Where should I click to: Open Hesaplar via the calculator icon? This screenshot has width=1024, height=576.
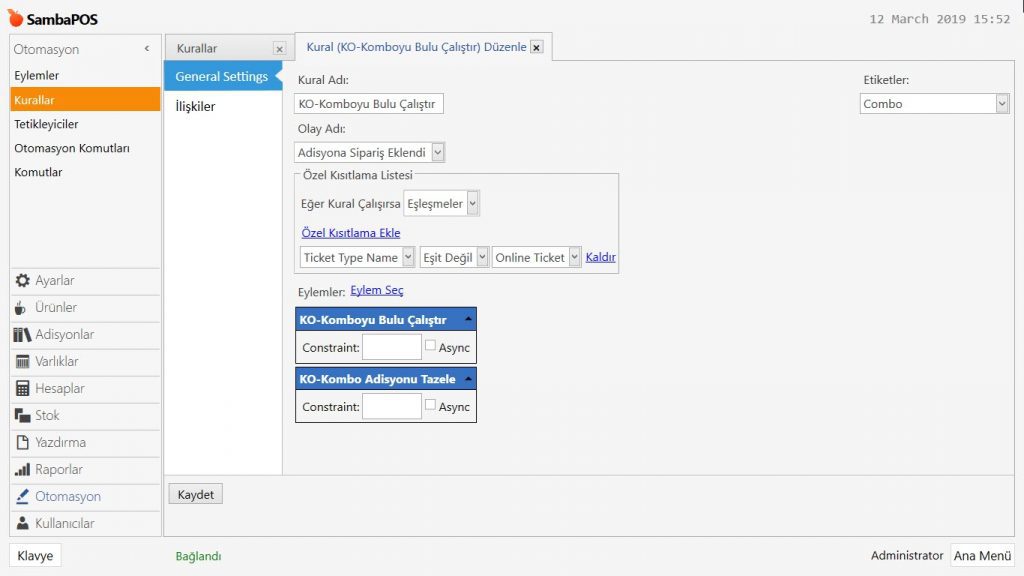coord(23,389)
